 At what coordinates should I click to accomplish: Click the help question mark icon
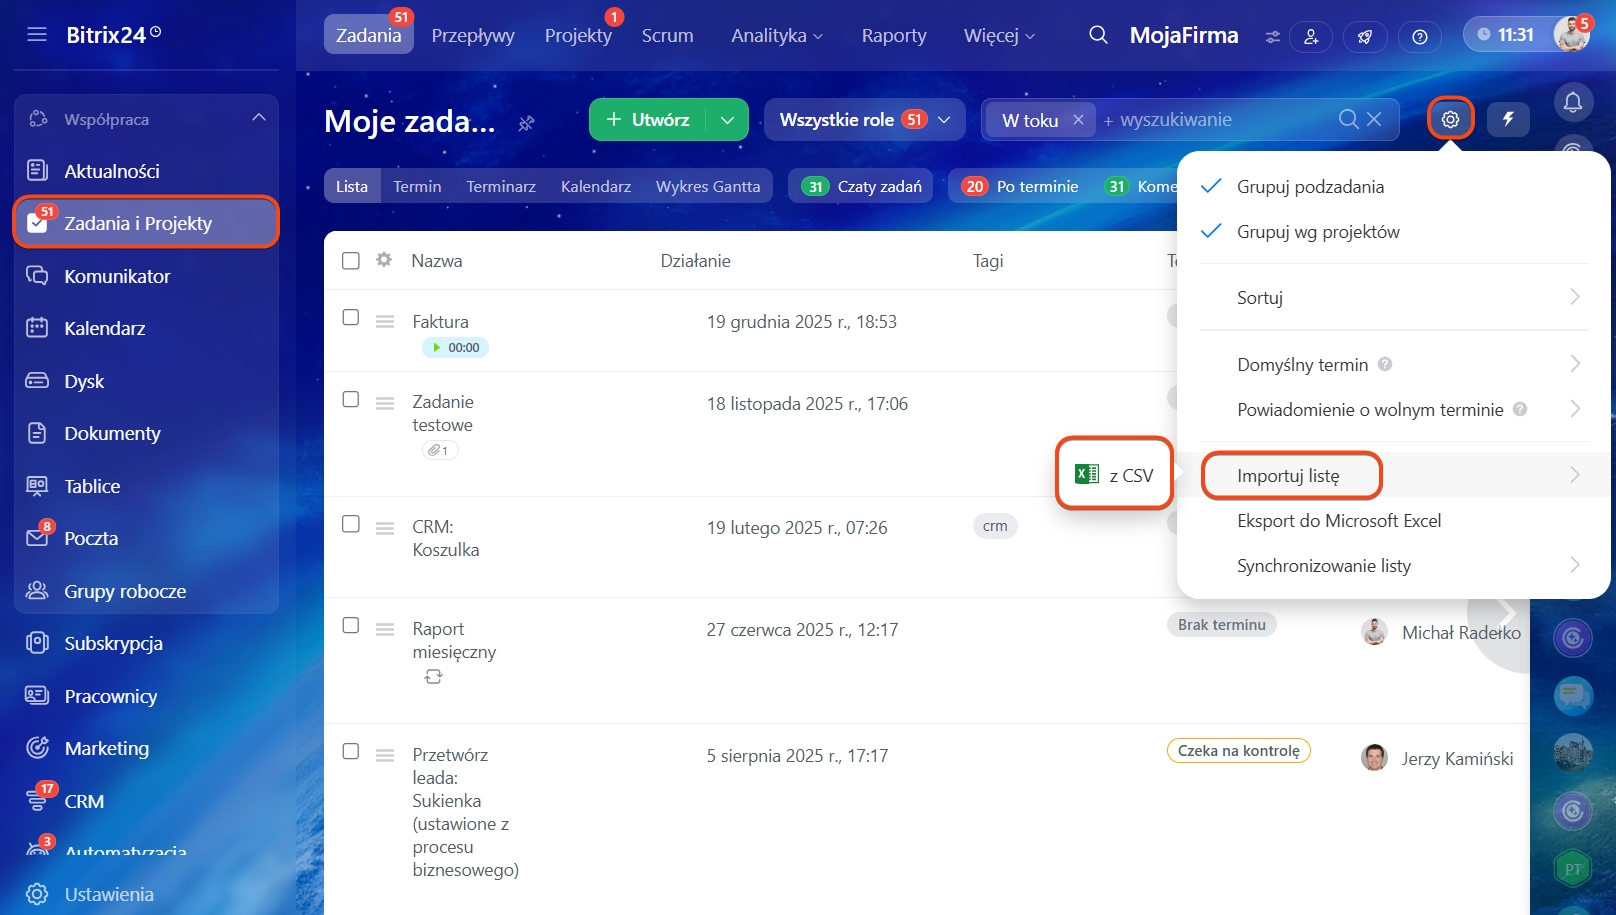1419,37
